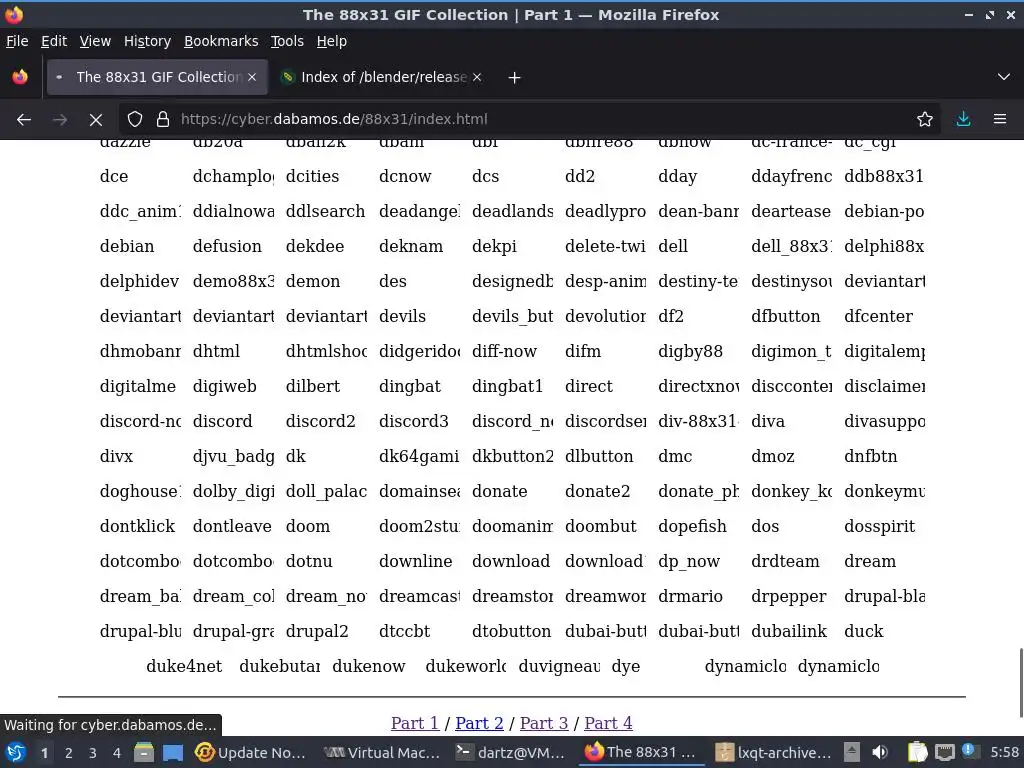Open the dartz@VM terminal taskbar window
Image resolution: width=1024 pixels, height=768 pixels.
511,752
